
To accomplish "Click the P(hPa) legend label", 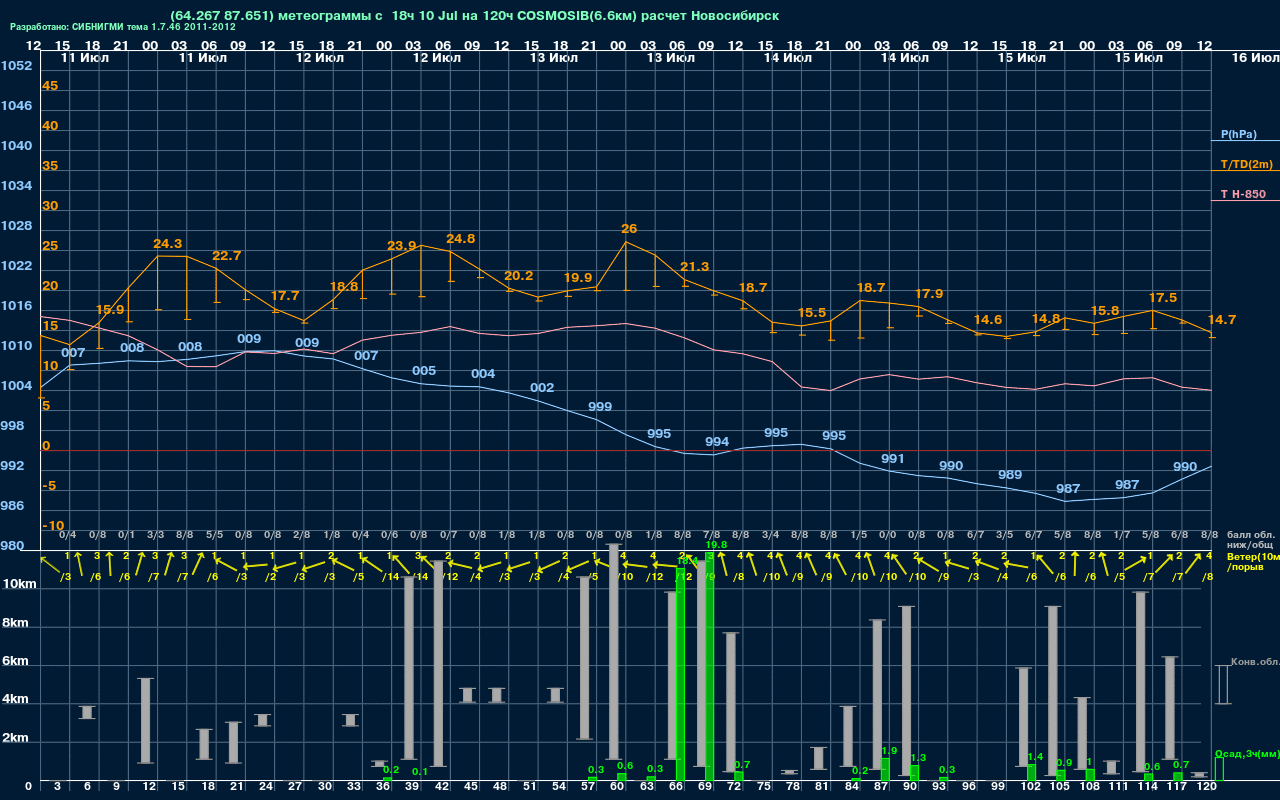I will (1238, 134).
